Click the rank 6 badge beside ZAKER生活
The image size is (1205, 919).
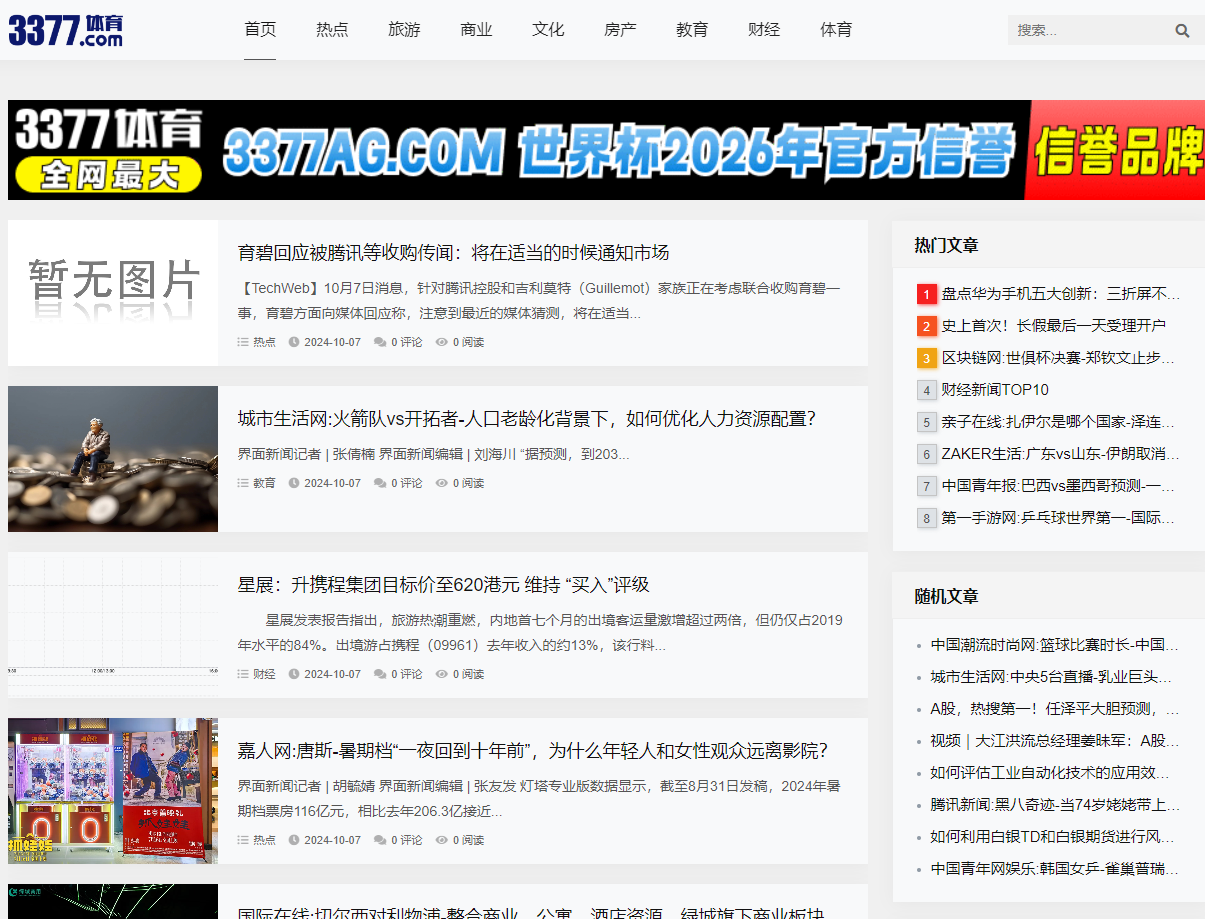927,454
